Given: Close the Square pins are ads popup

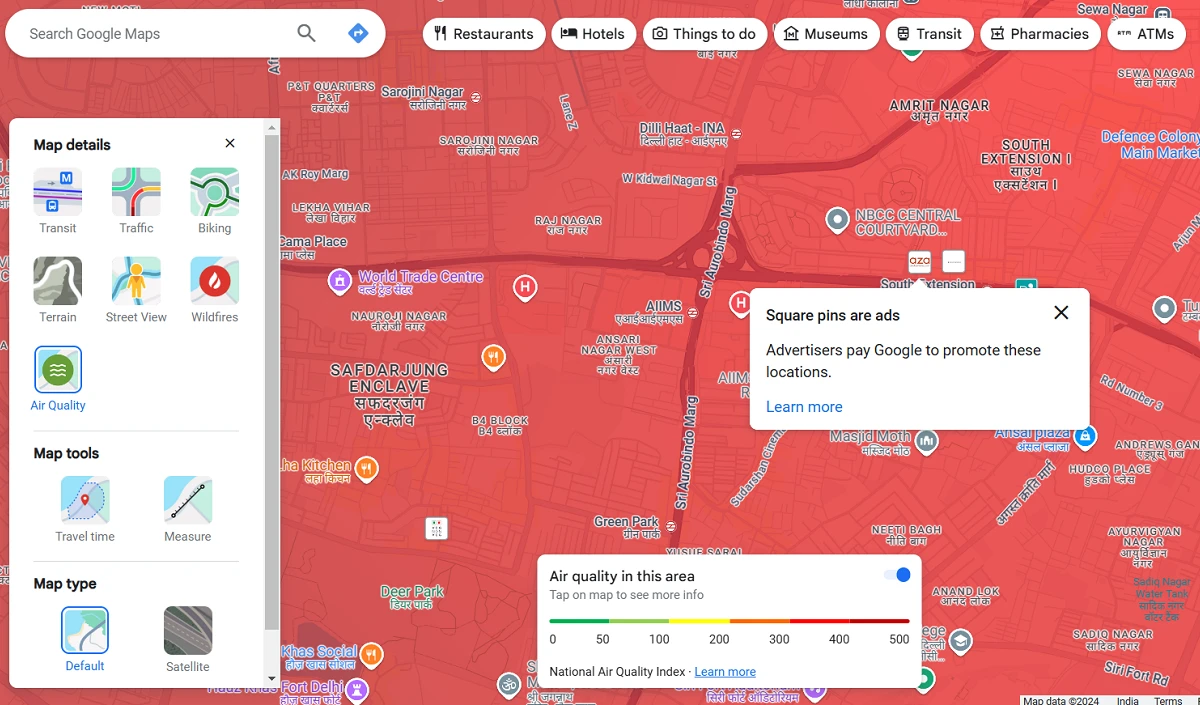Looking at the screenshot, I should pos(1061,313).
